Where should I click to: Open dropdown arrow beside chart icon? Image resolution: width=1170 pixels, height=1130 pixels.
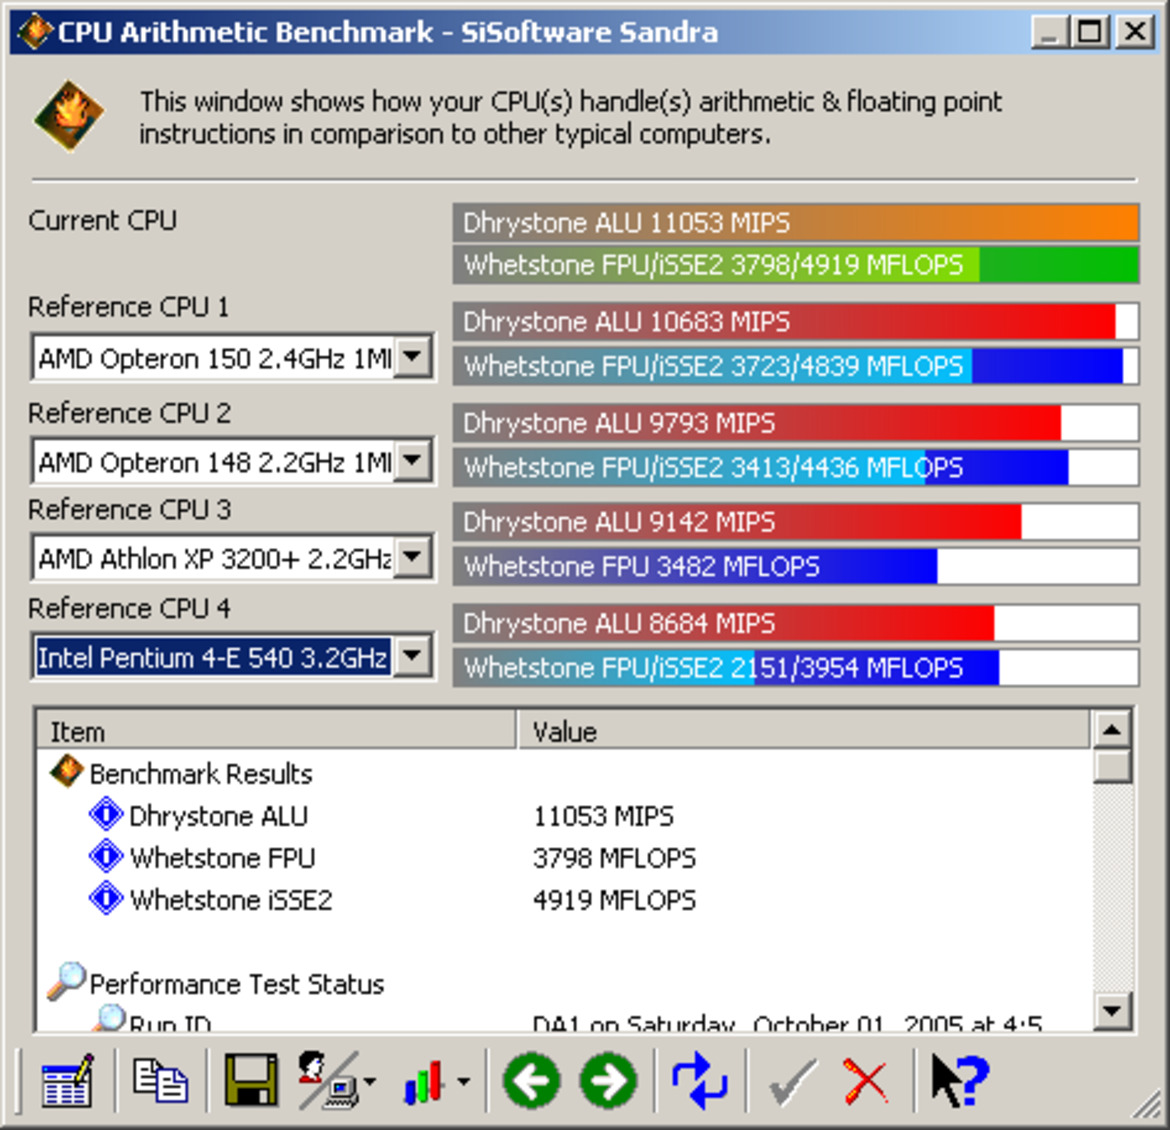(463, 1081)
